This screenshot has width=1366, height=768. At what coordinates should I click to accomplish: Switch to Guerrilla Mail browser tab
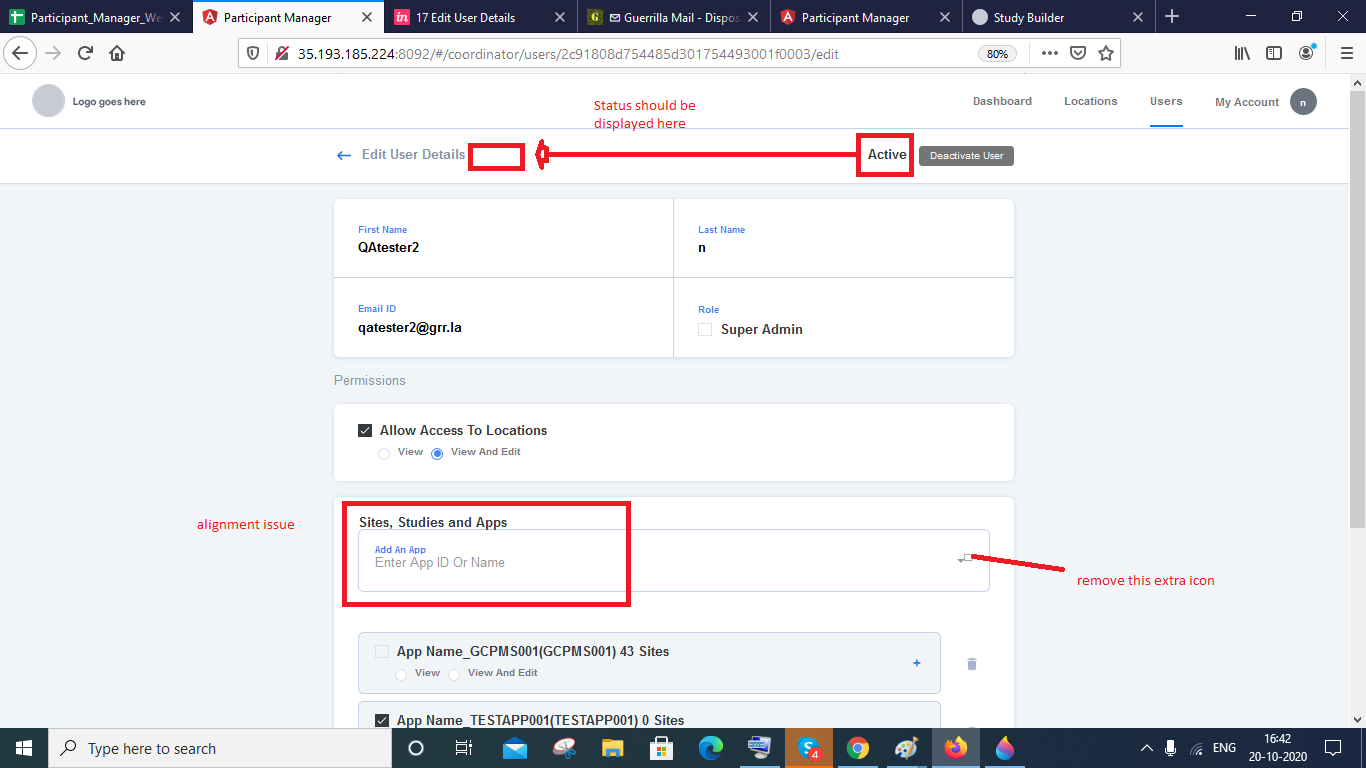674,17
